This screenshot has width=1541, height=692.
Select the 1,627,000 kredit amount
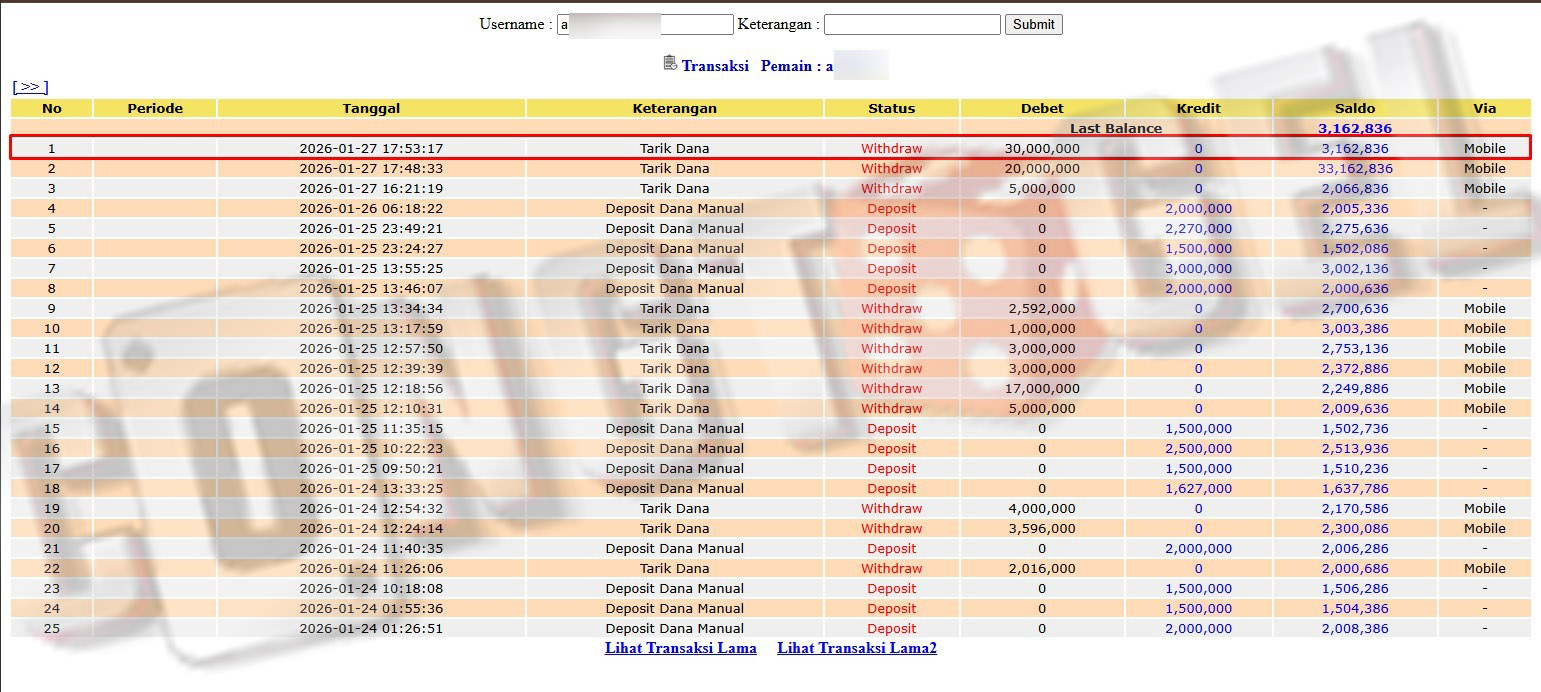coord(1198,488)
